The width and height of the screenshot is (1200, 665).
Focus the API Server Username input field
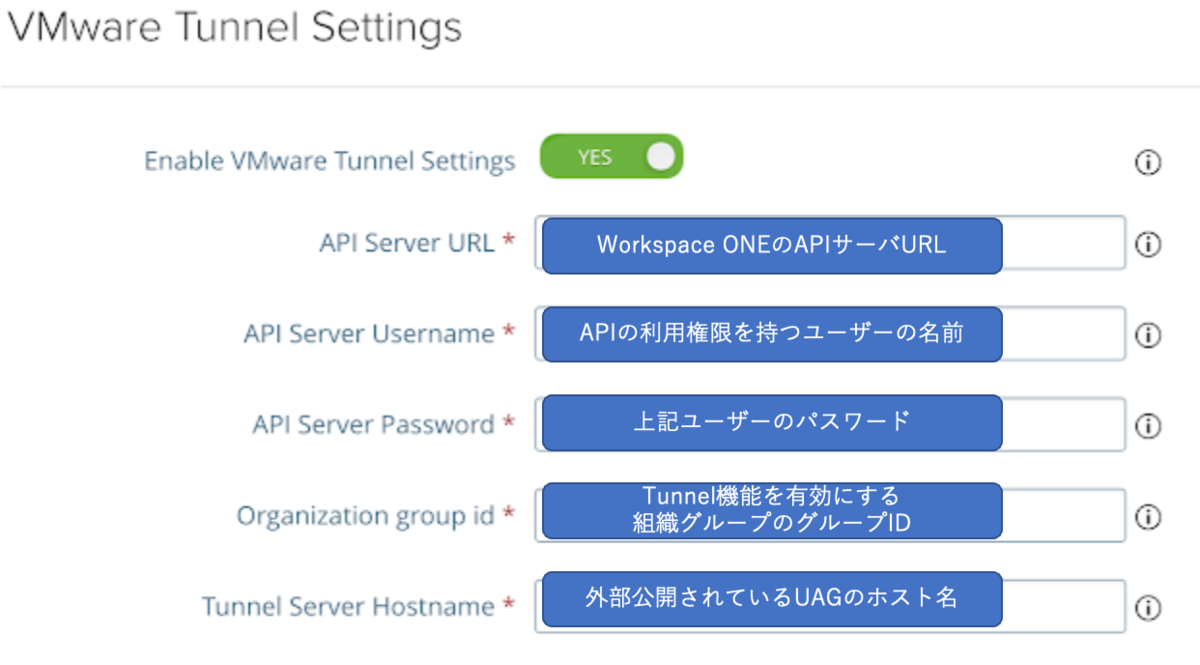830,334
